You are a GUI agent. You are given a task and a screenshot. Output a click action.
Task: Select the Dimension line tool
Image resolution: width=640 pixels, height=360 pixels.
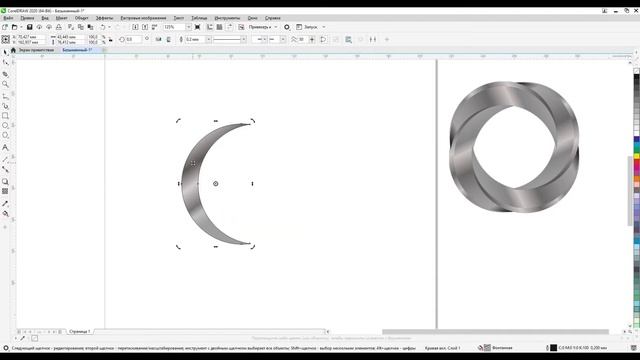click(x=5, y=159)
